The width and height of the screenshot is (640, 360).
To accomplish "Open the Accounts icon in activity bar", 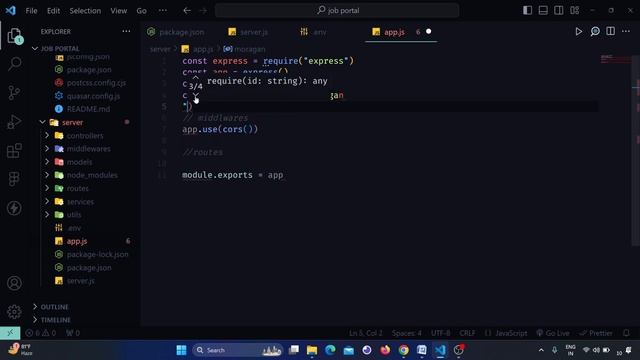I will tap(14, 283).
